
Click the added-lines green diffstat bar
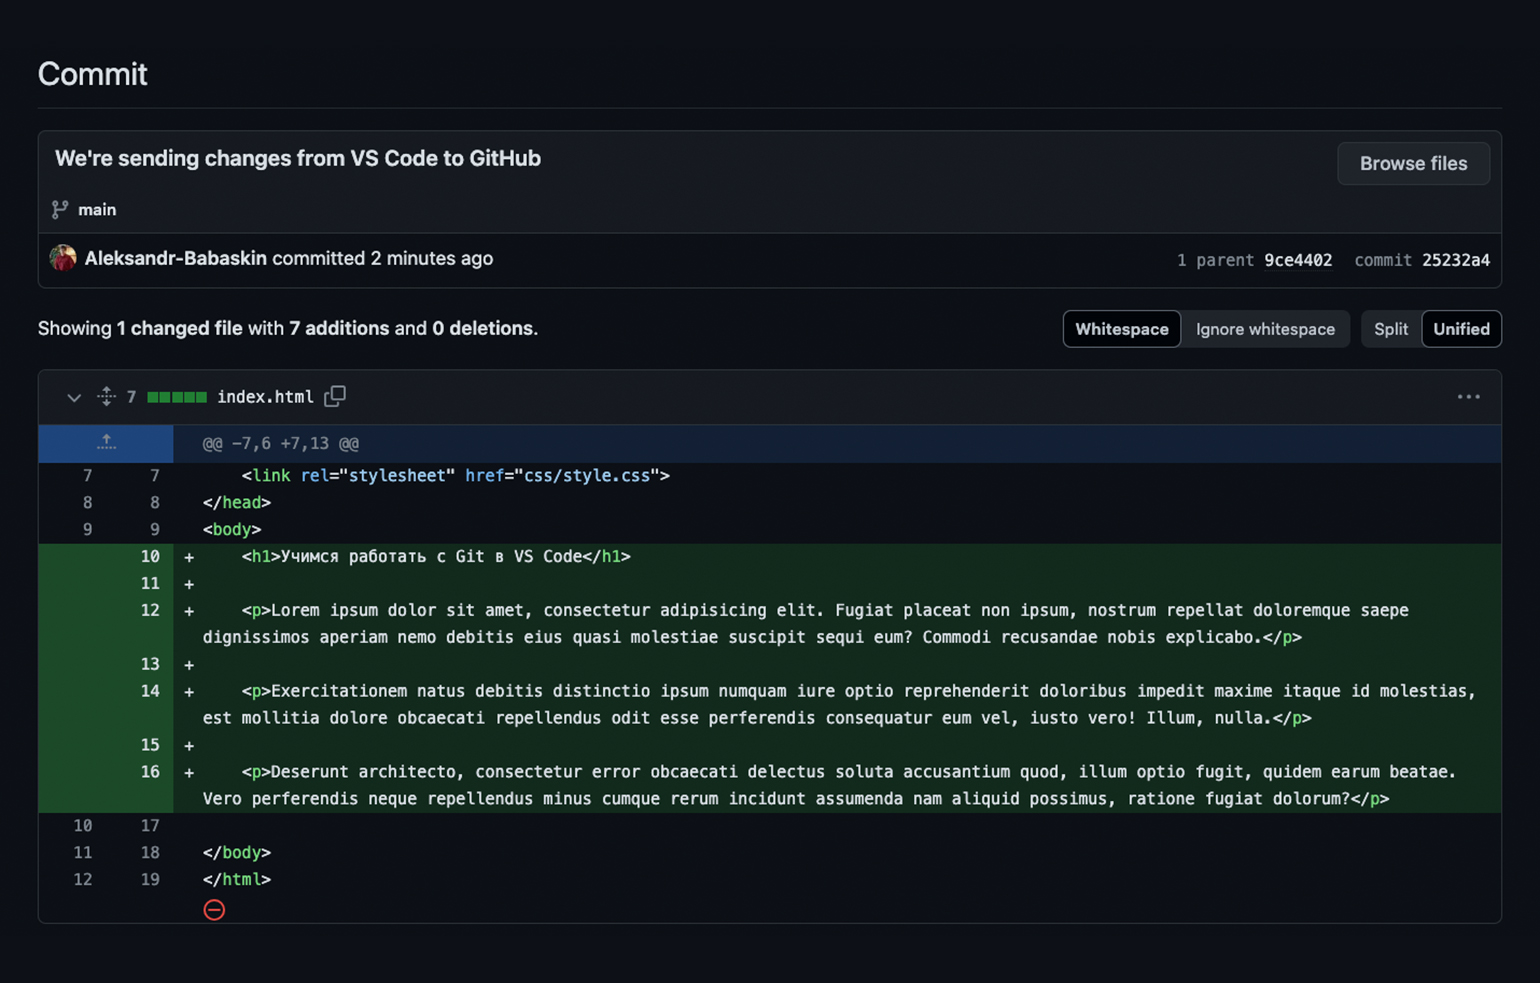point(177,397)
